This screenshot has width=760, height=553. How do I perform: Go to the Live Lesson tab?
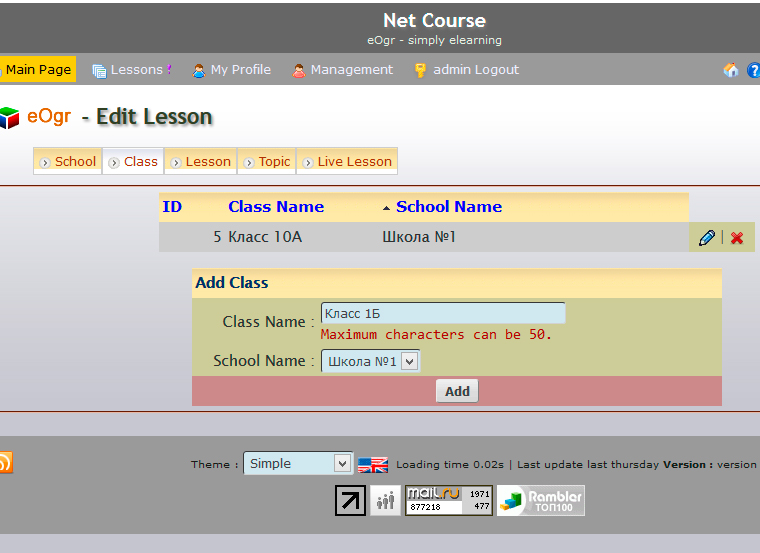tap(347, 161)
